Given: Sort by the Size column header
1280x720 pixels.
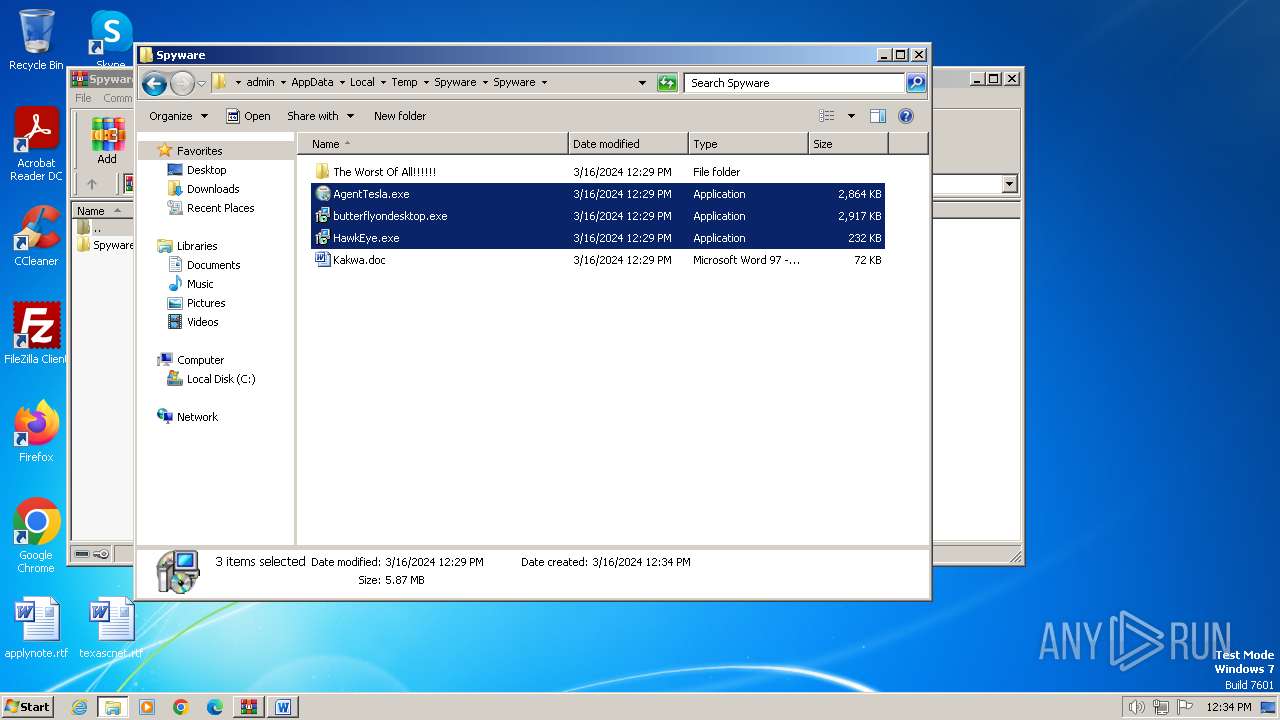Looking at the screenshot, I should (x=848, y=144).
